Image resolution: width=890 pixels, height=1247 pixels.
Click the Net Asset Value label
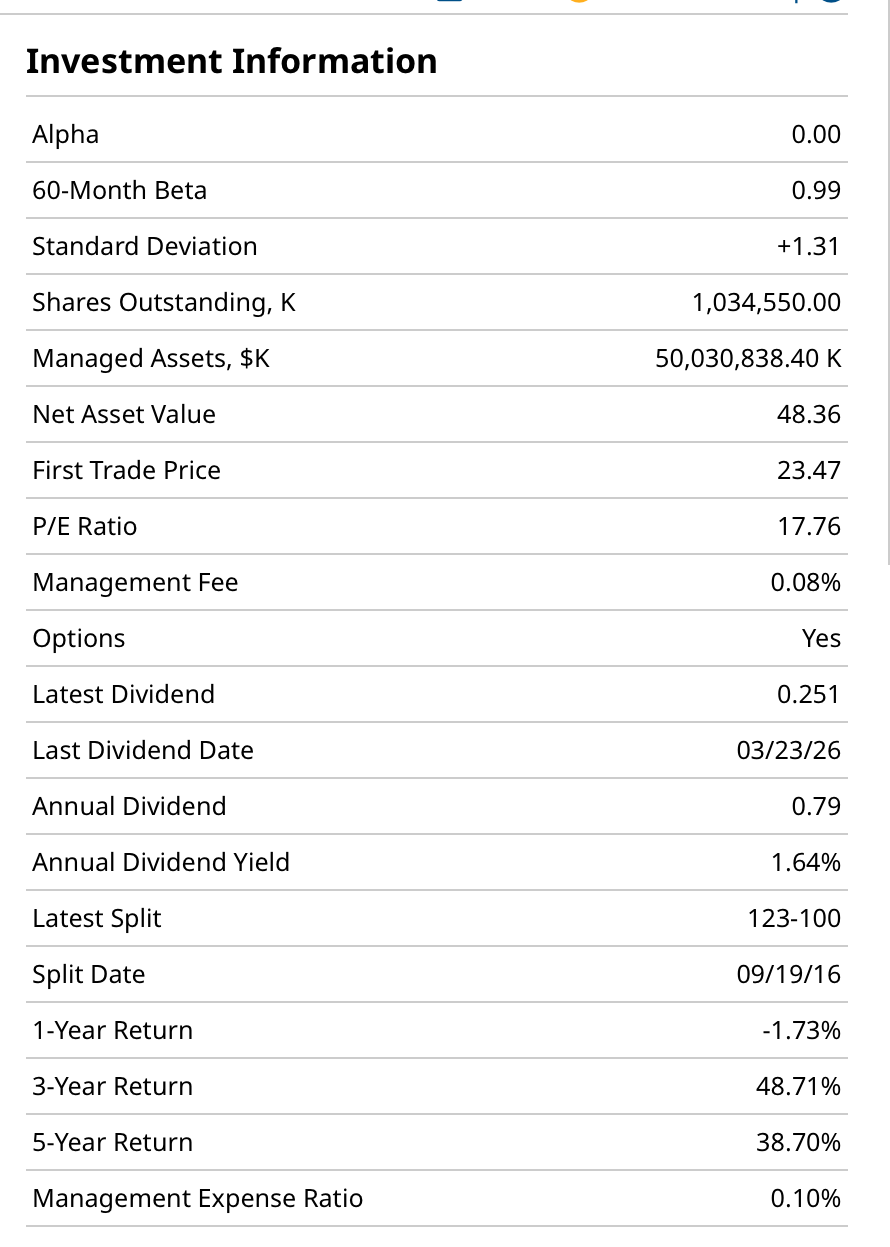tap(124, 414)
